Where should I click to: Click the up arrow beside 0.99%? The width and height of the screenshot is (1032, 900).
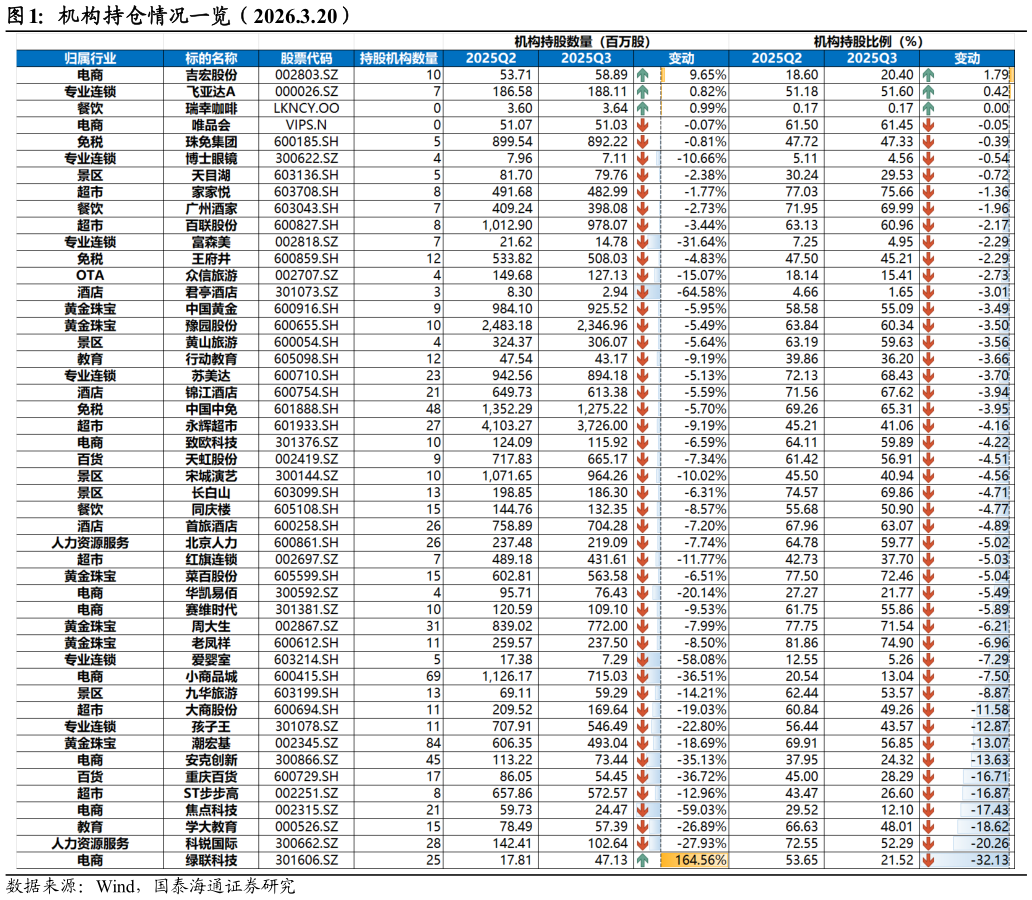click(x=642, y=109)
